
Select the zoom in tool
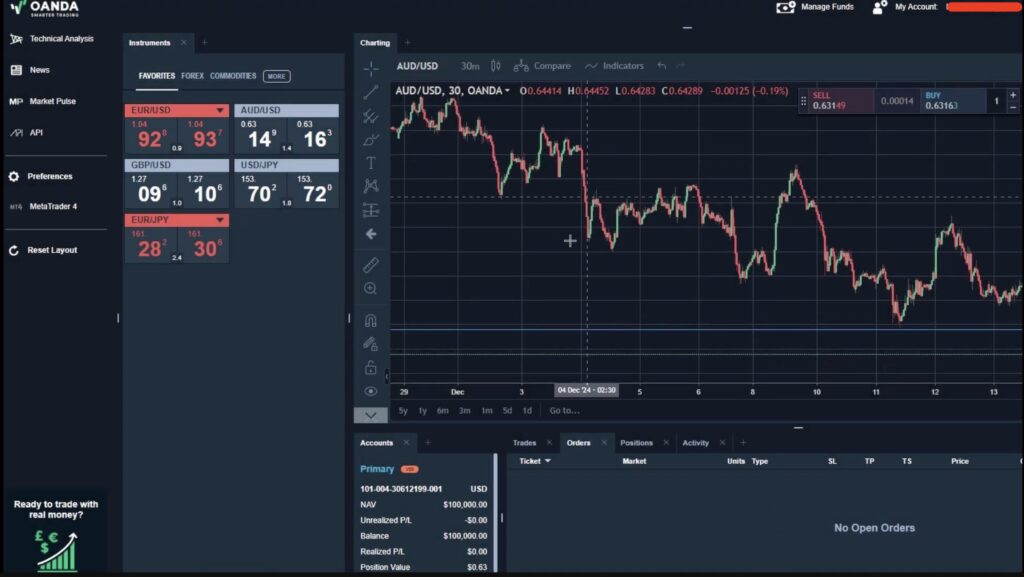(x=371, y=288)
